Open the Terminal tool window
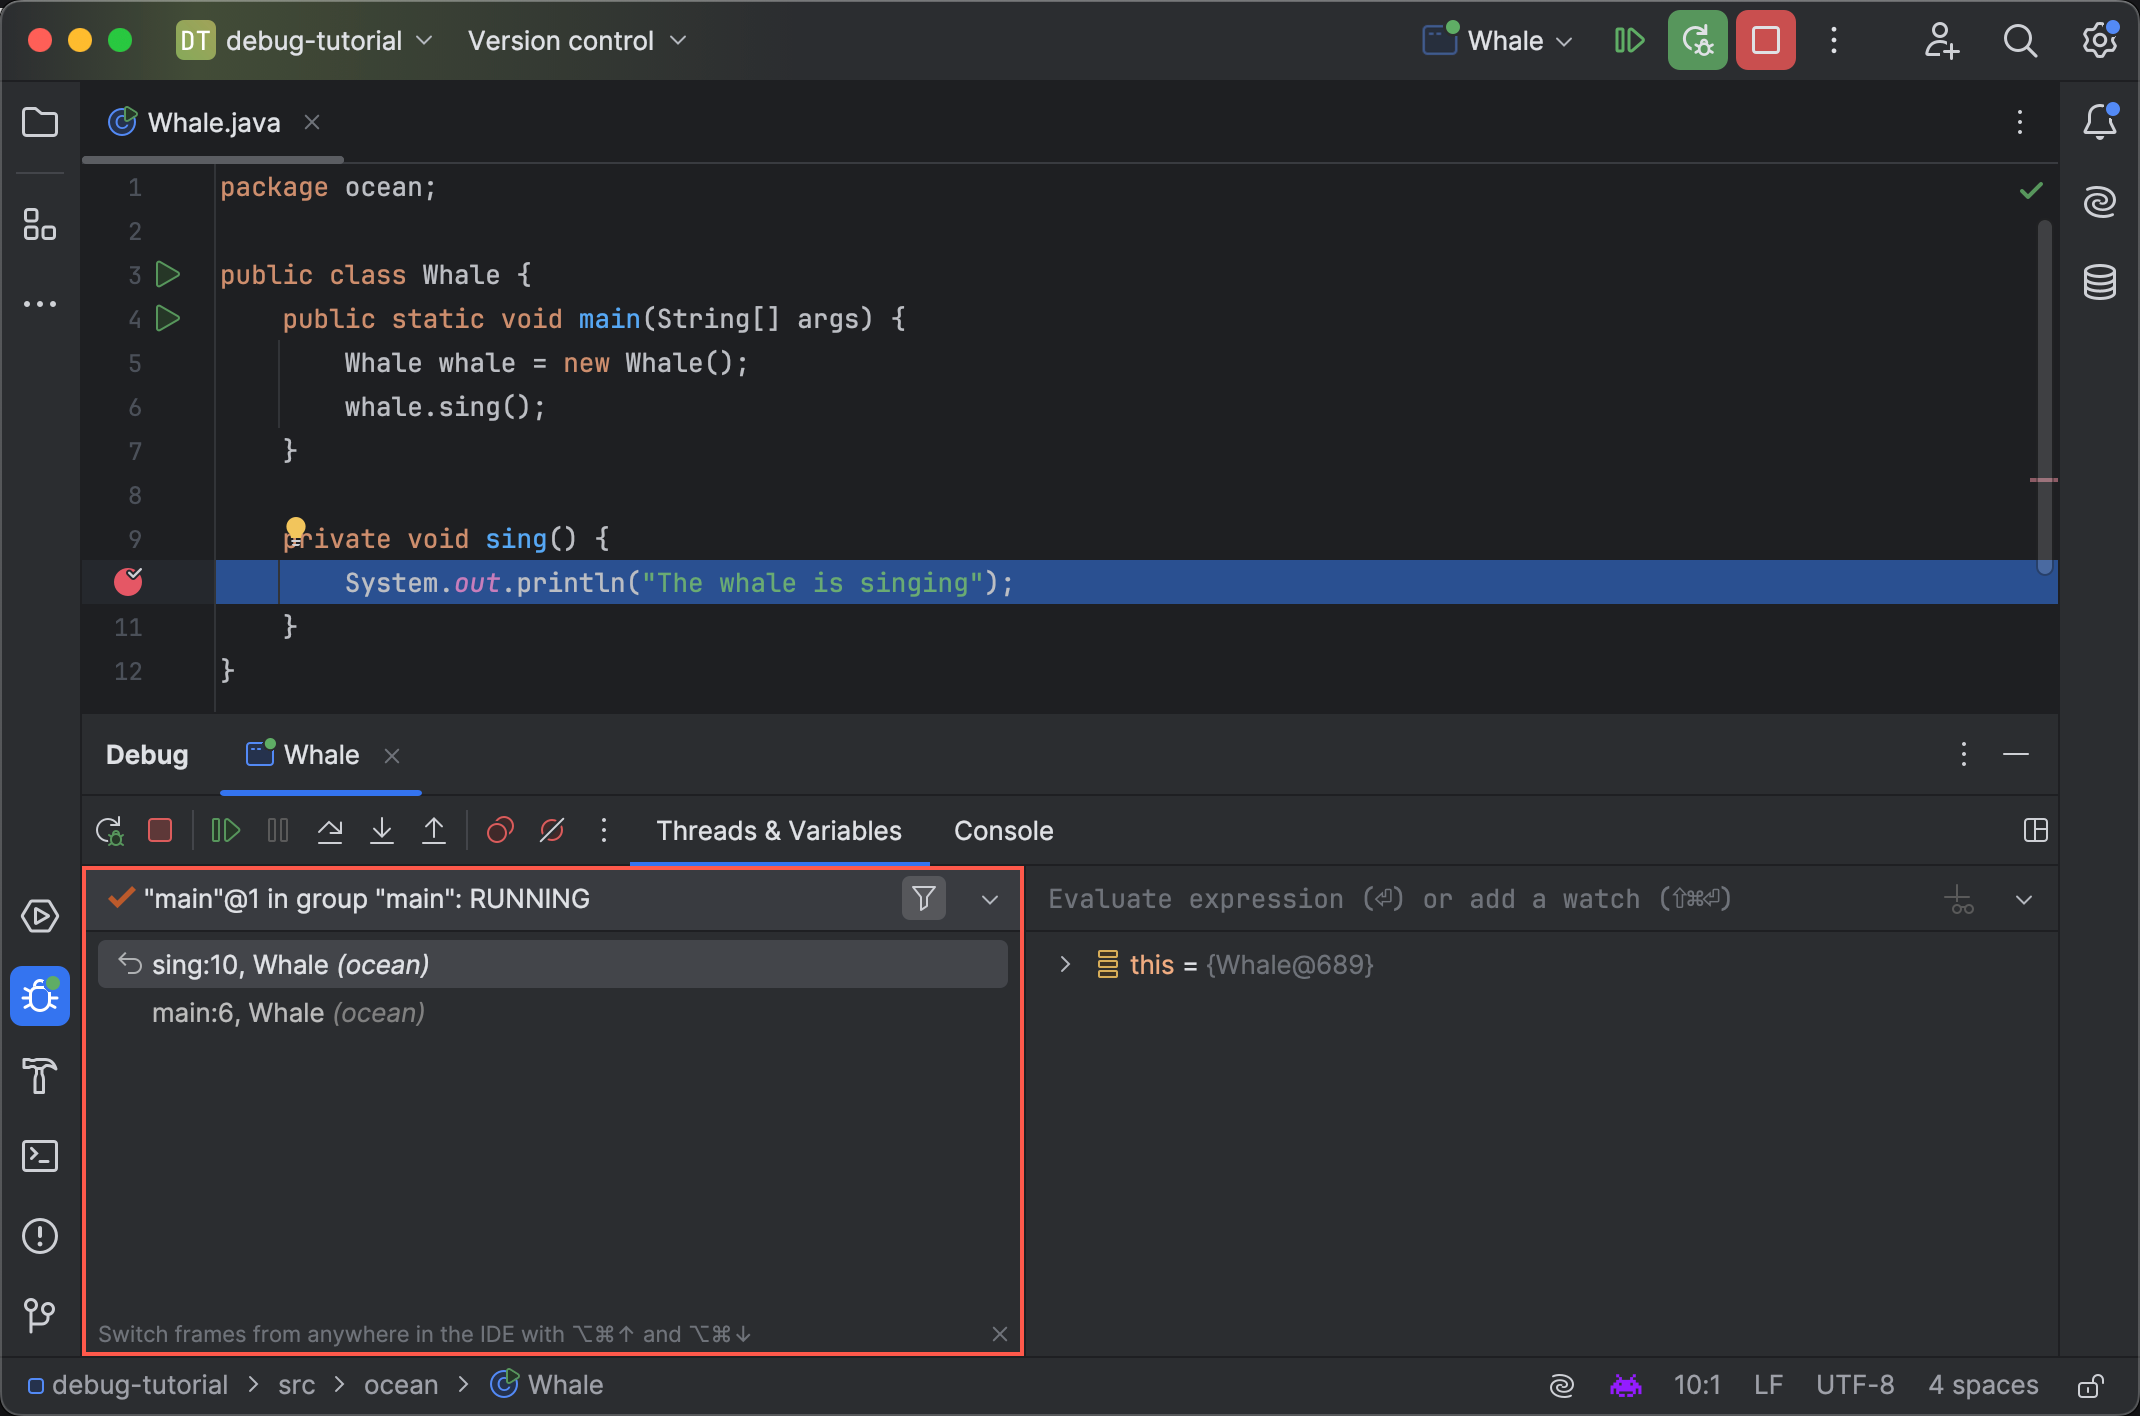 tap(40, 1156)
